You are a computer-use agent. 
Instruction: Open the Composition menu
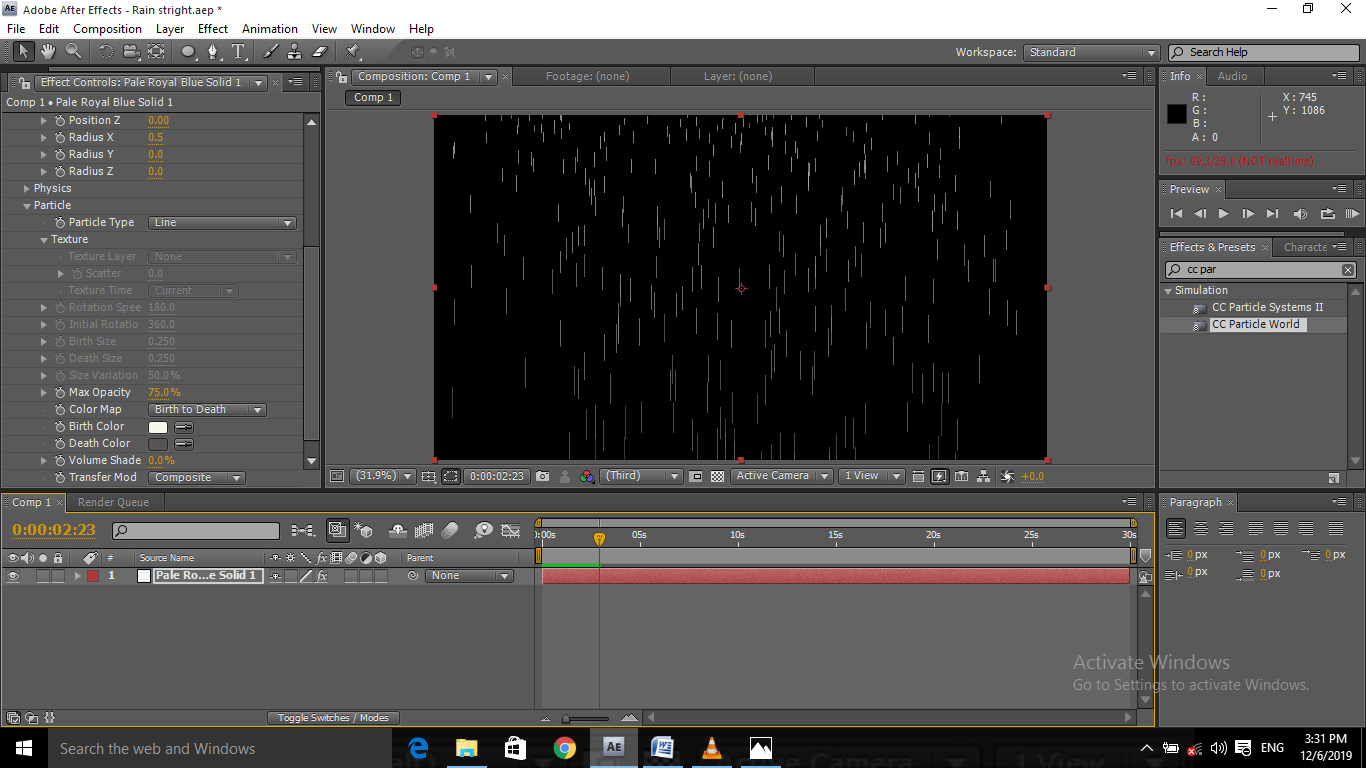pyautogui.click(x=107, y=29)
